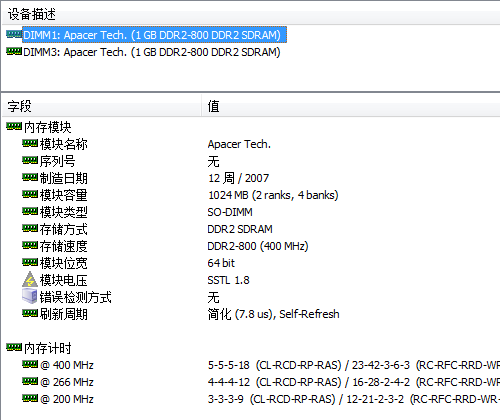
Task: Click the icon beside 模块名称
Action: click(30, 143)
